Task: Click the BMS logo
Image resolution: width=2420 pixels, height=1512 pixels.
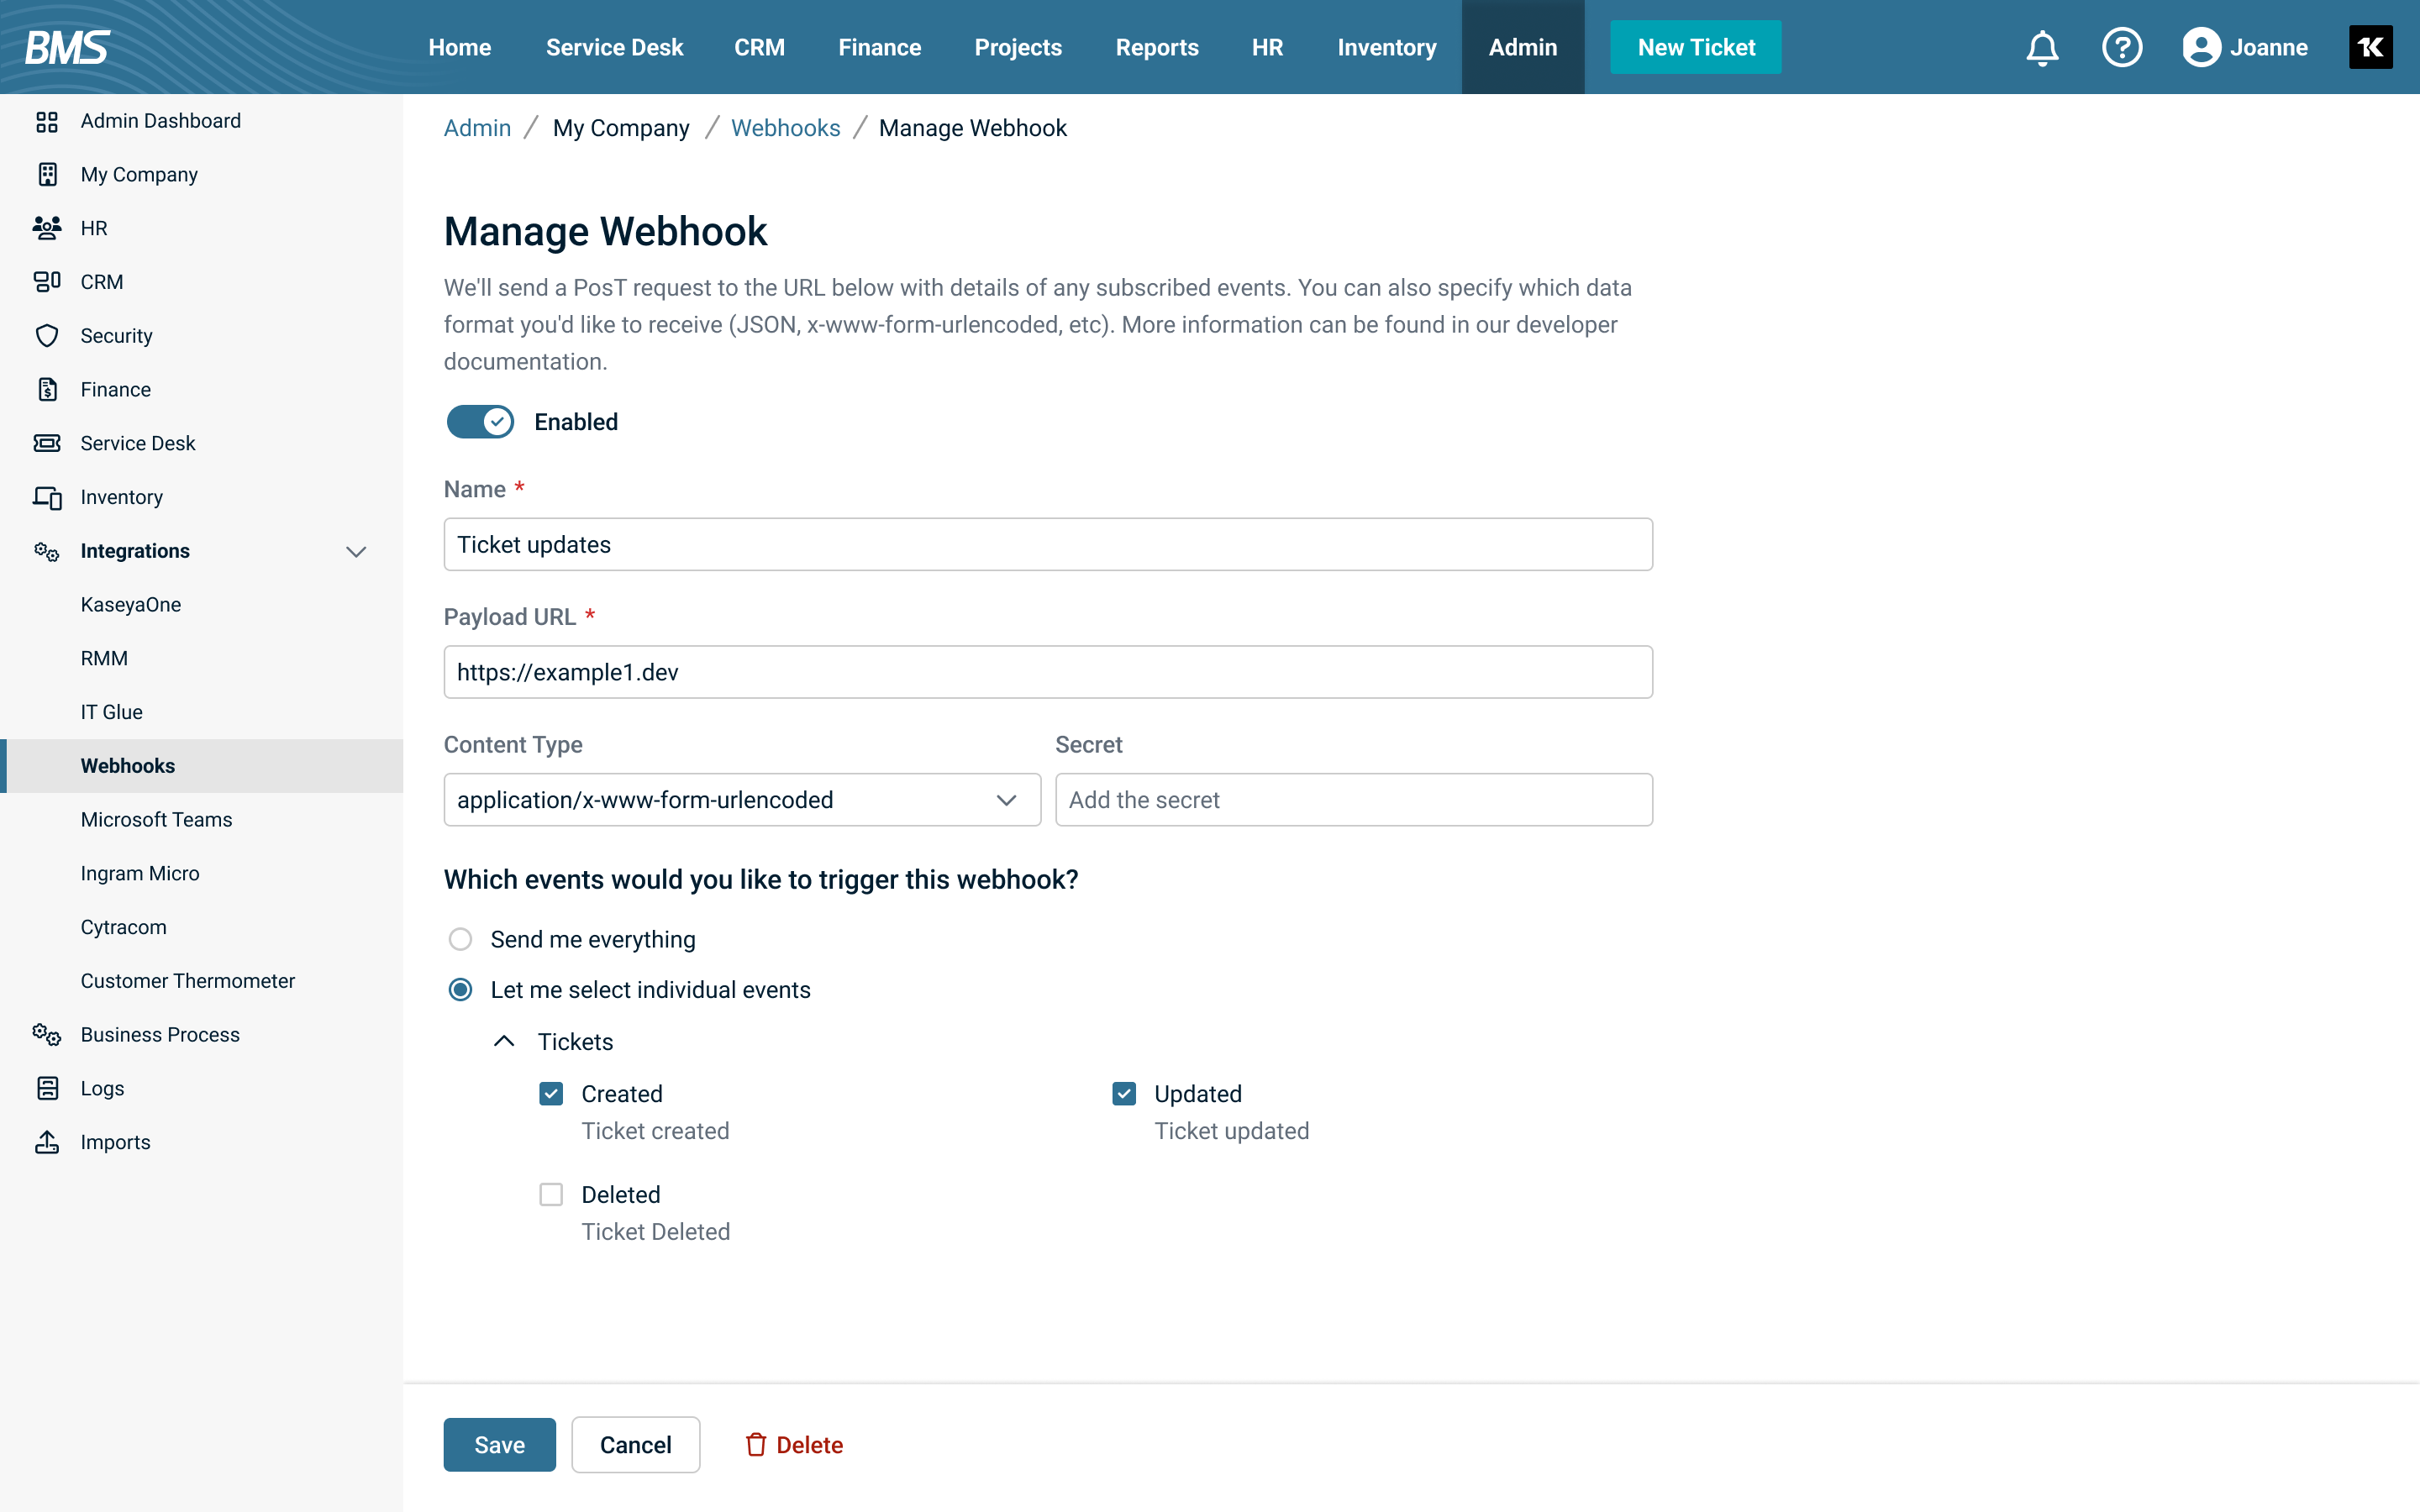Action: pos(67,47)
